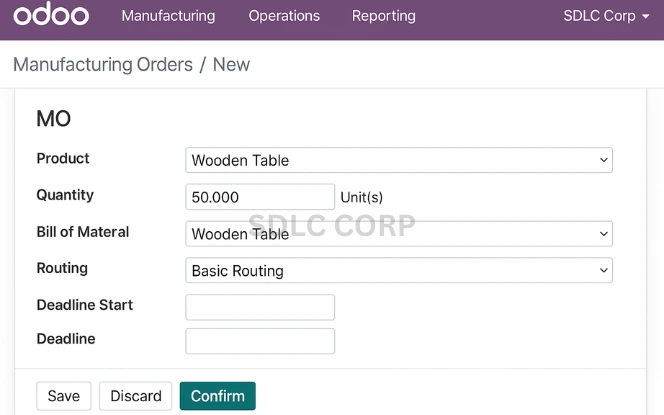Click the New breadcrumb text
The image size is (664, 415).
point(231,65)
